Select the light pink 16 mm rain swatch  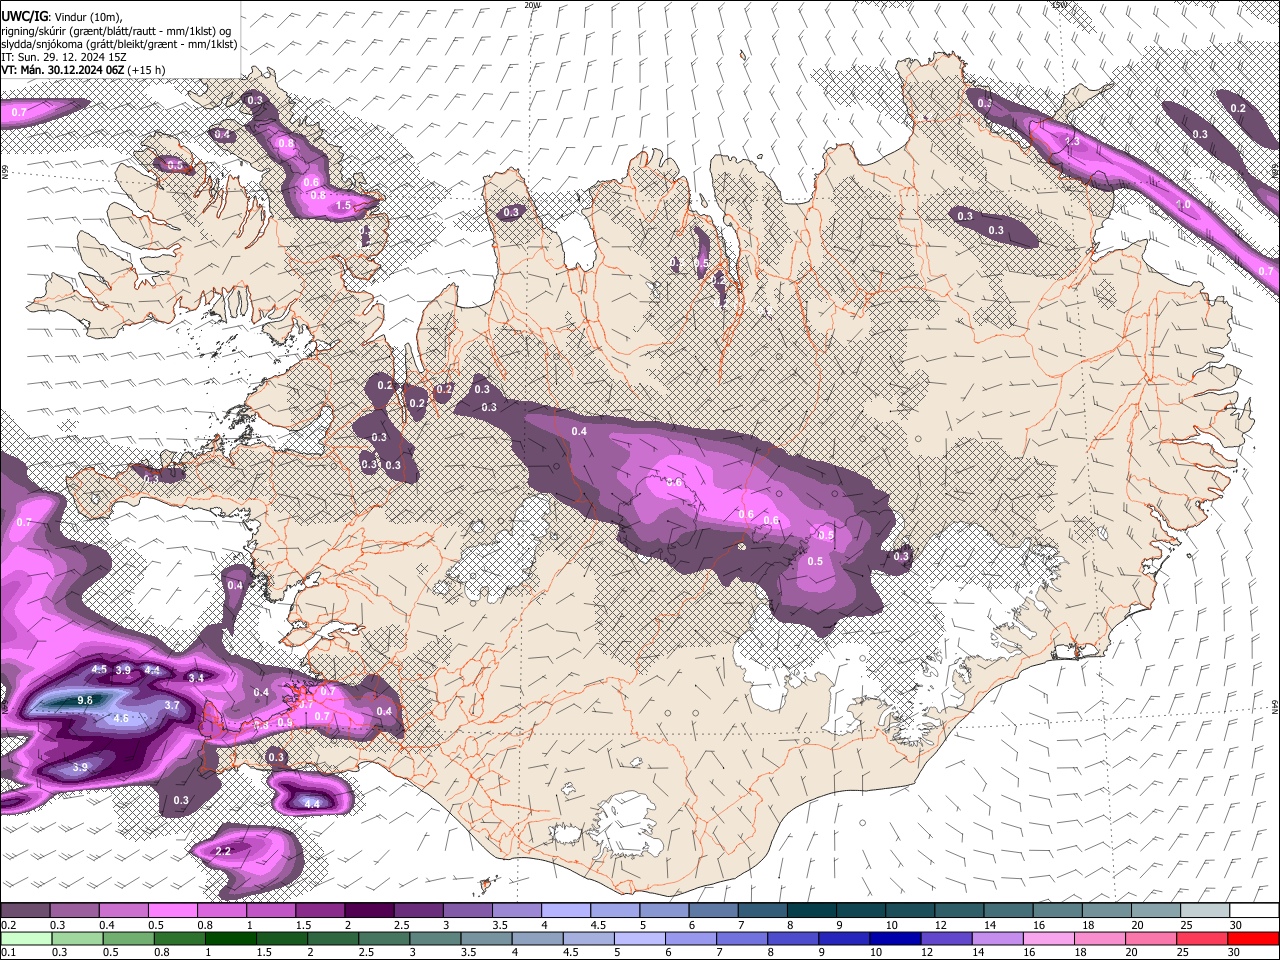[1049, 938]
